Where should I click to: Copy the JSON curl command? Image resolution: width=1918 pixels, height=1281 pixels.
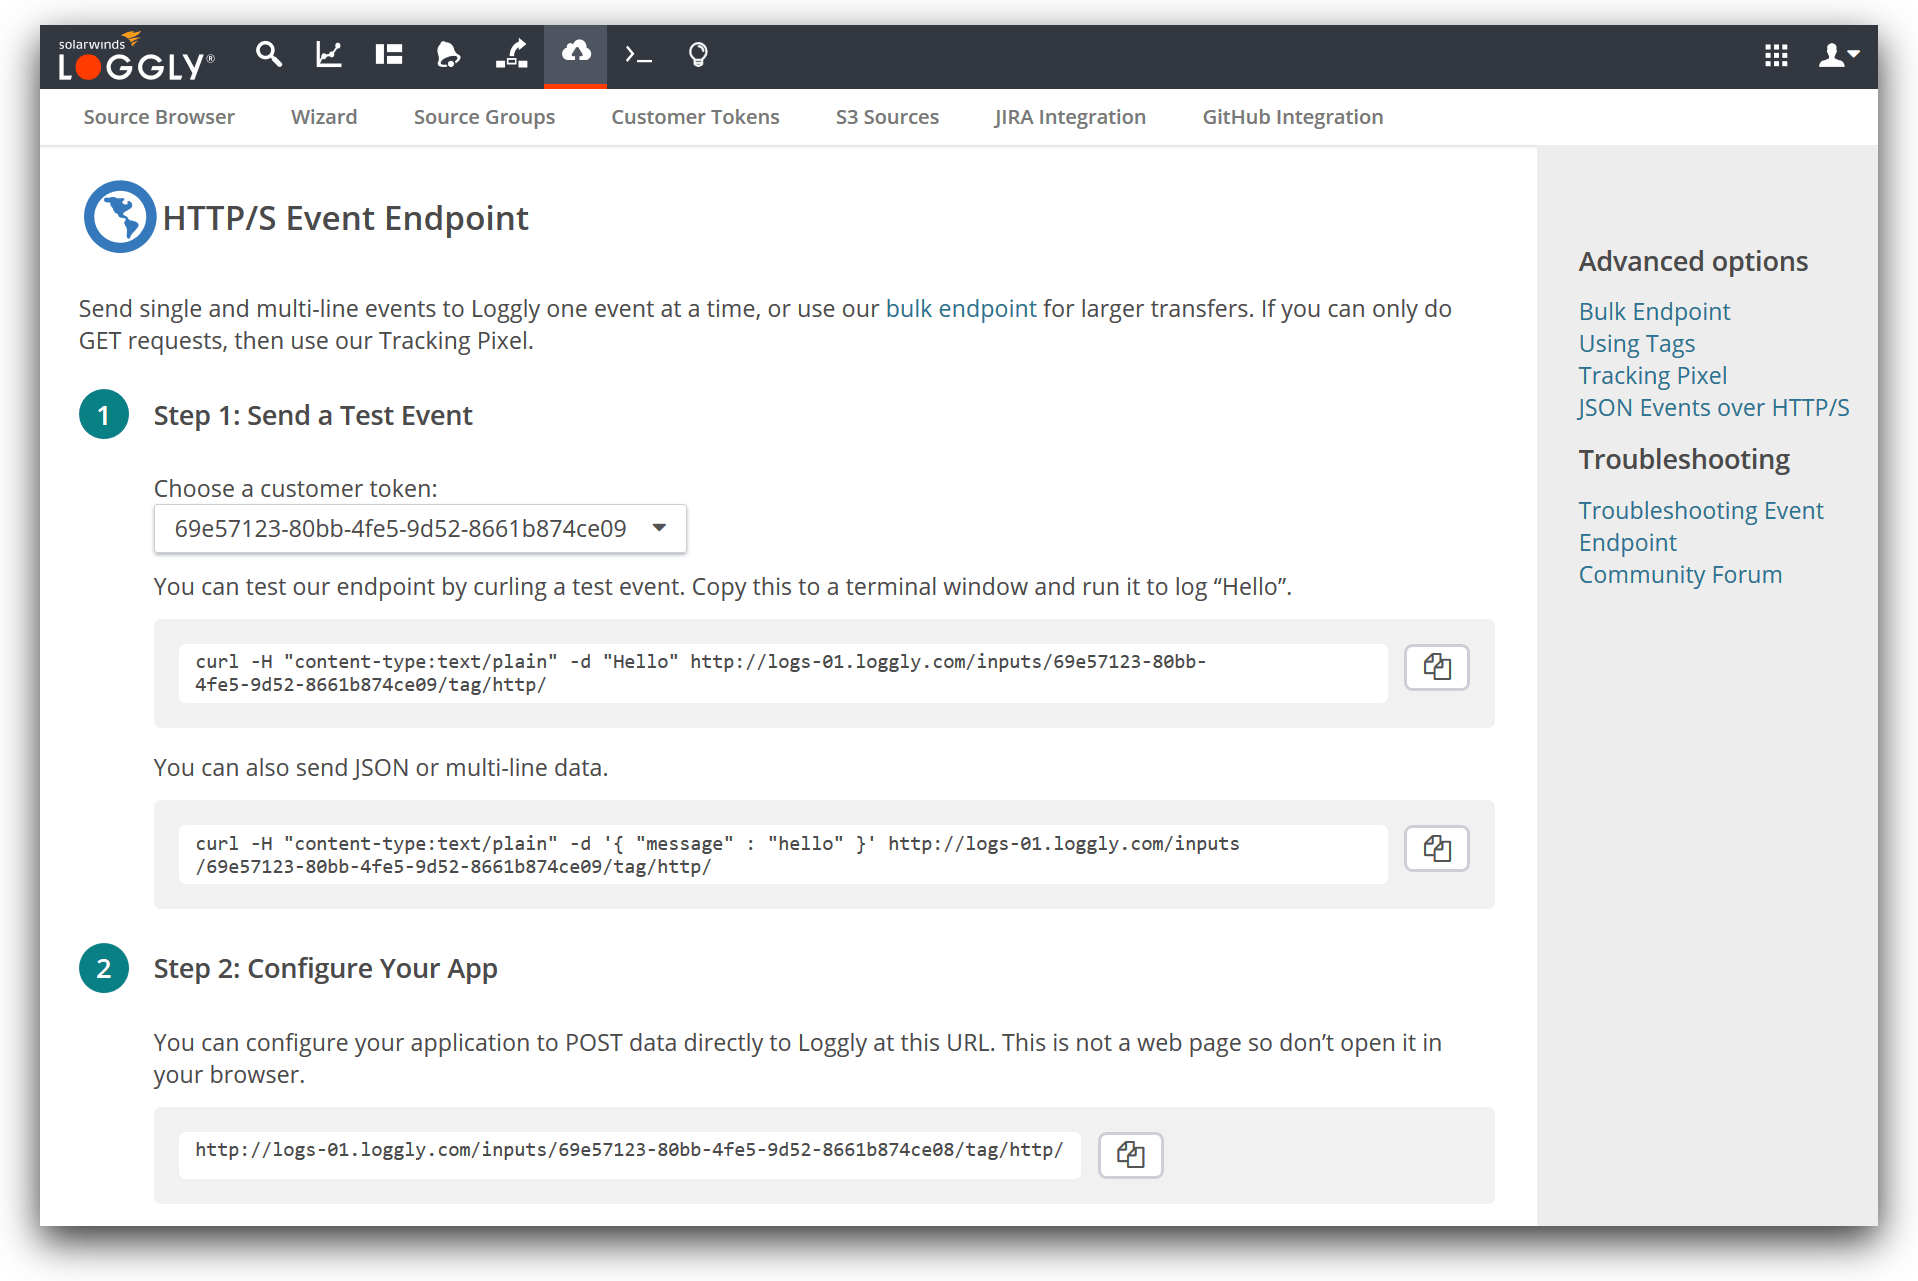[x=1436, y=849]
